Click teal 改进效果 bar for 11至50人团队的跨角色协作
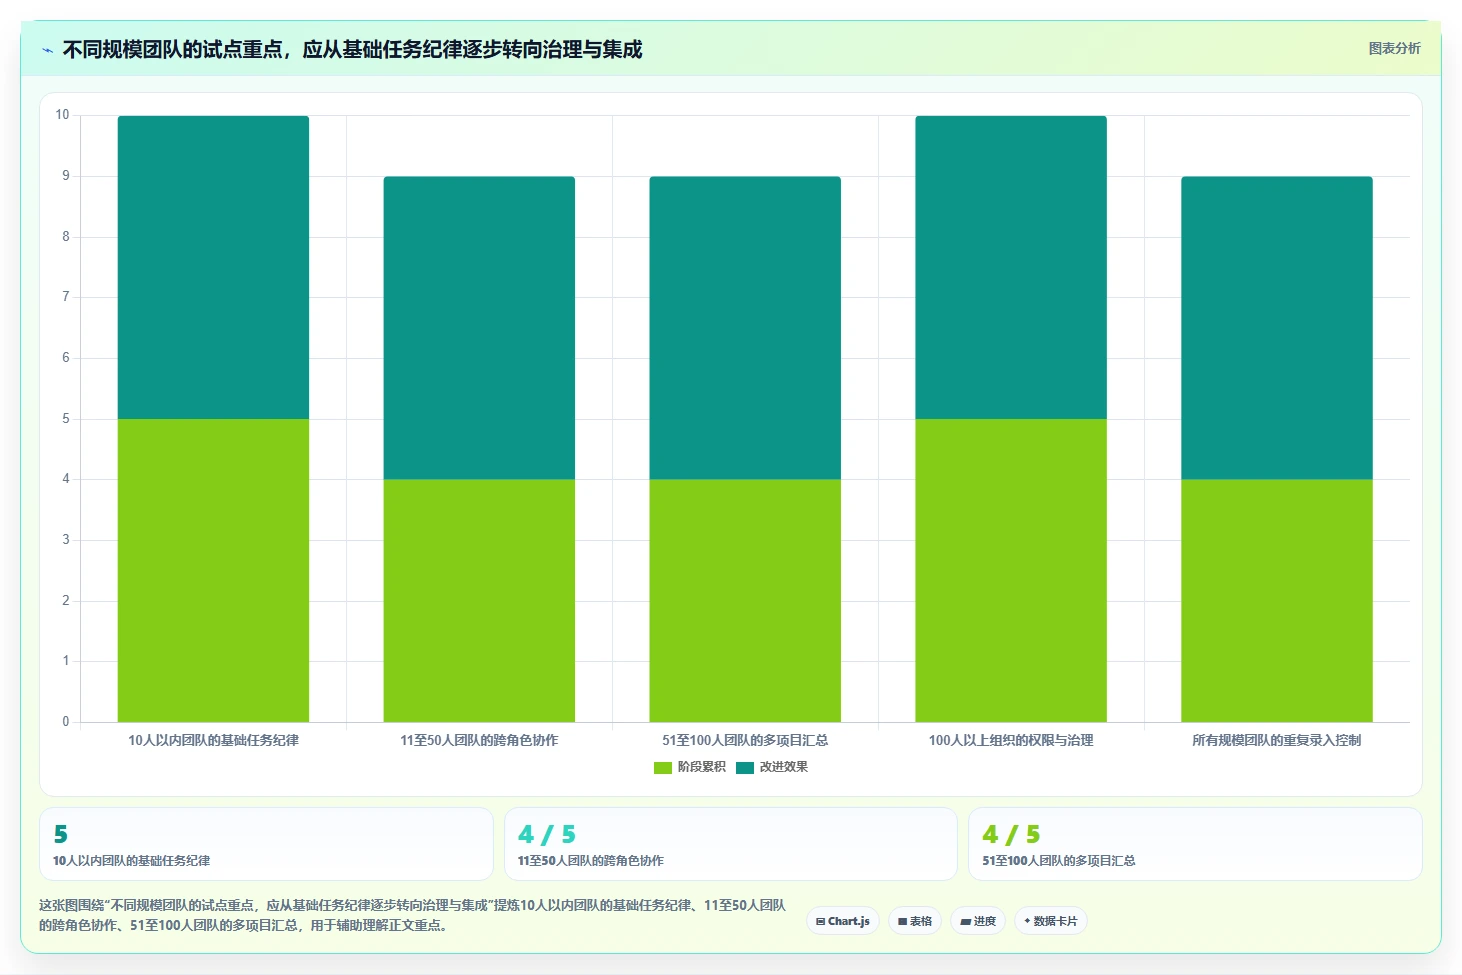This screenshot has width=1462, height=975. 479,328
